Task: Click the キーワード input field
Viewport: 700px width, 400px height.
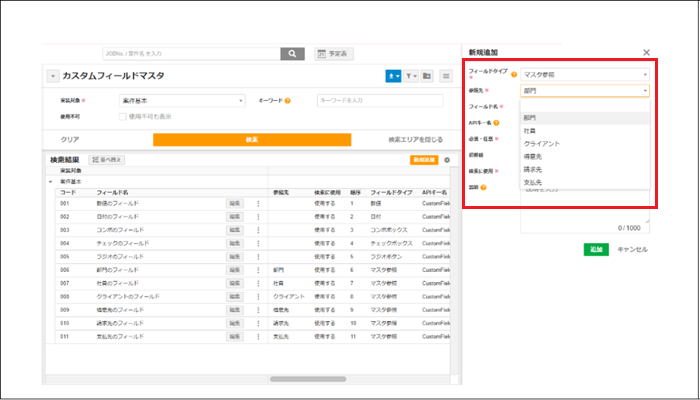Action: 381,100
